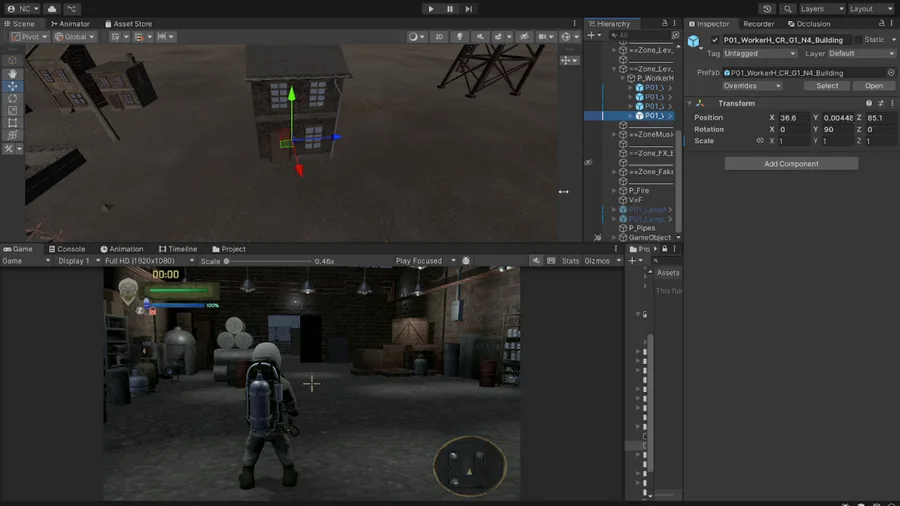This screenshot has height=506, width=900.
Task: Open the scene Gizmos globe dropdown
Action: coord(570,36)
